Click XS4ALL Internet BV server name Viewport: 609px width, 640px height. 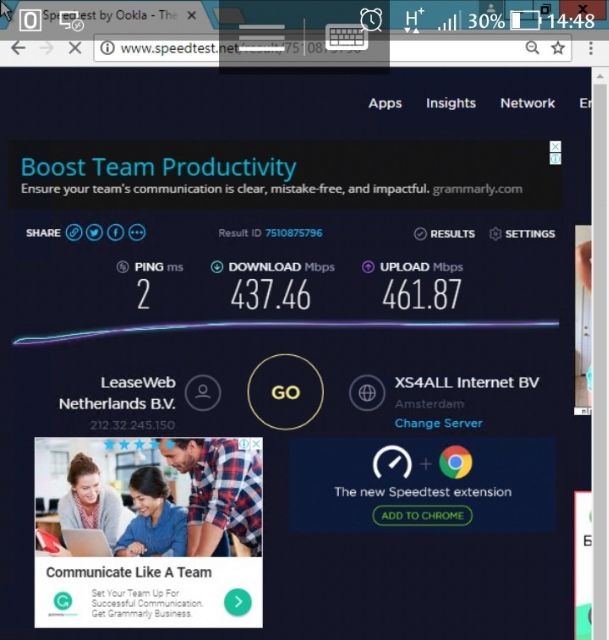point(467,382)
